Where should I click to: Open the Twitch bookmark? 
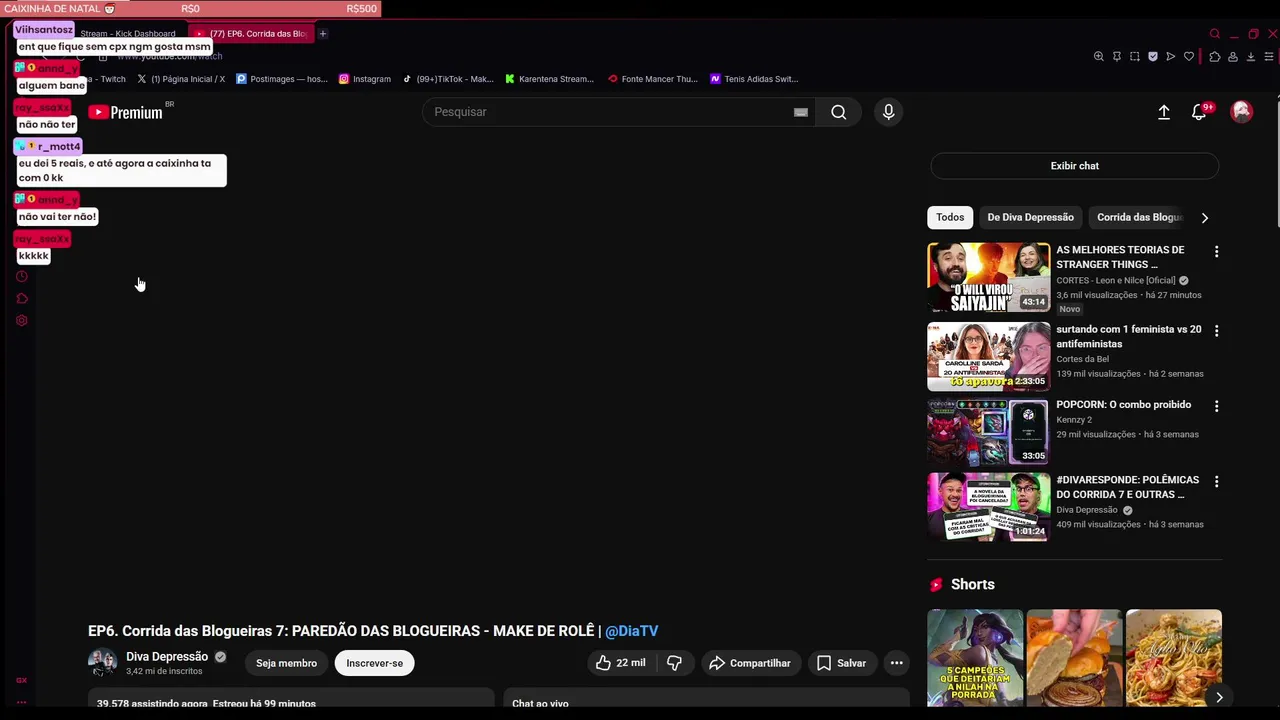106,79
